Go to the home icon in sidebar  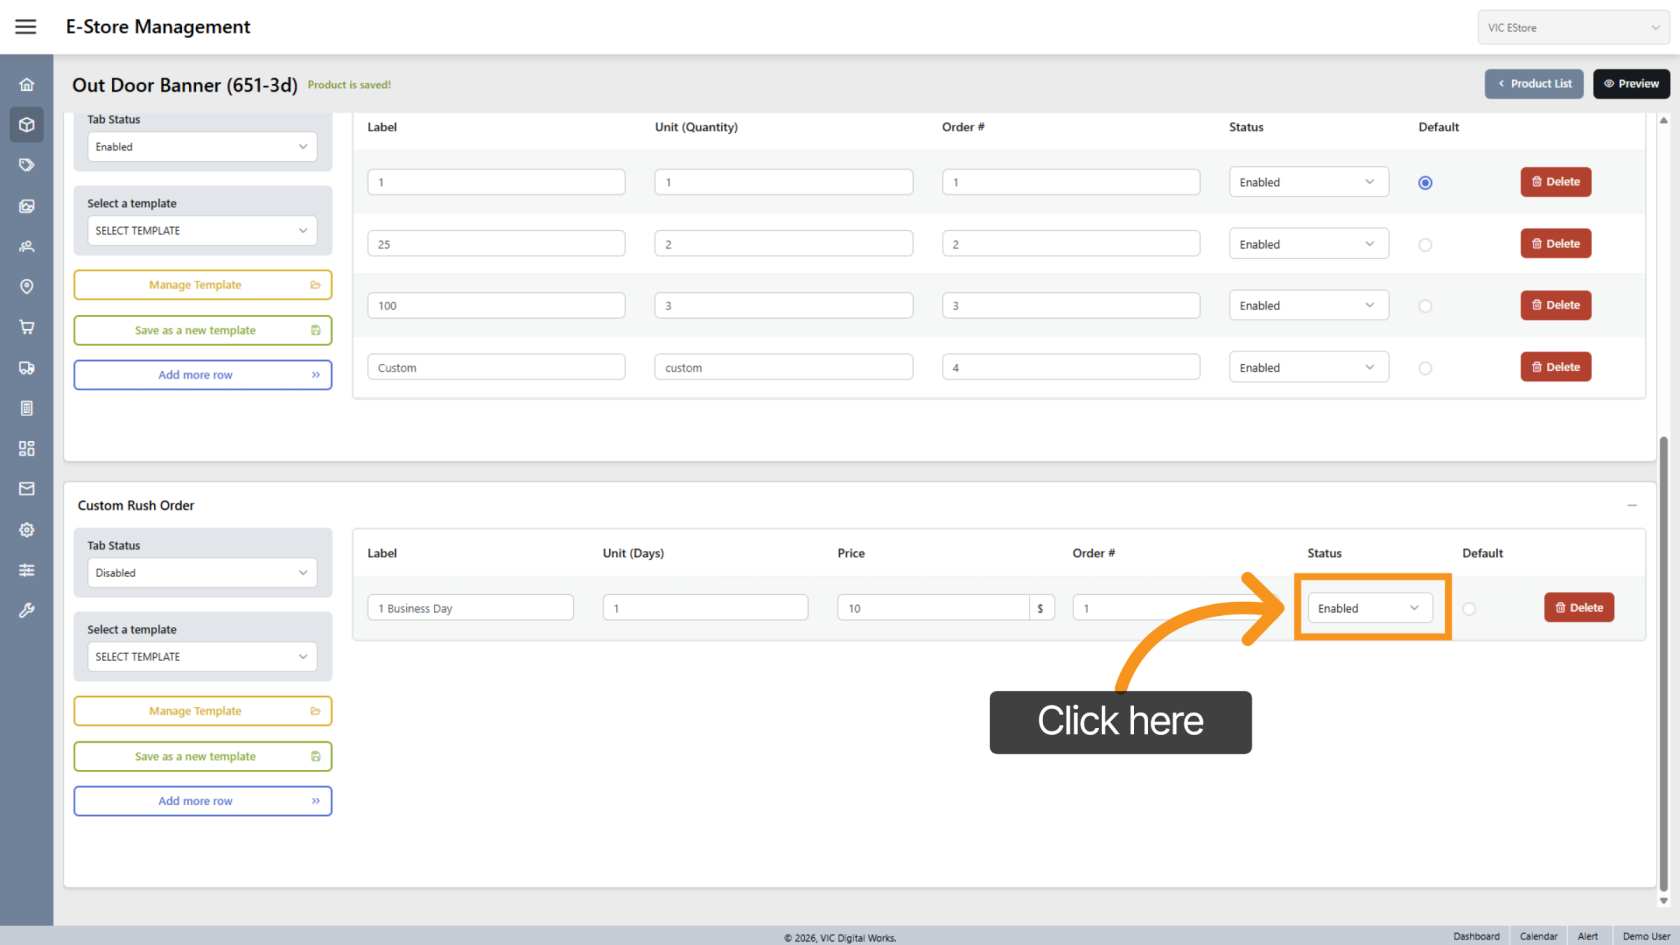pos(27,85)
